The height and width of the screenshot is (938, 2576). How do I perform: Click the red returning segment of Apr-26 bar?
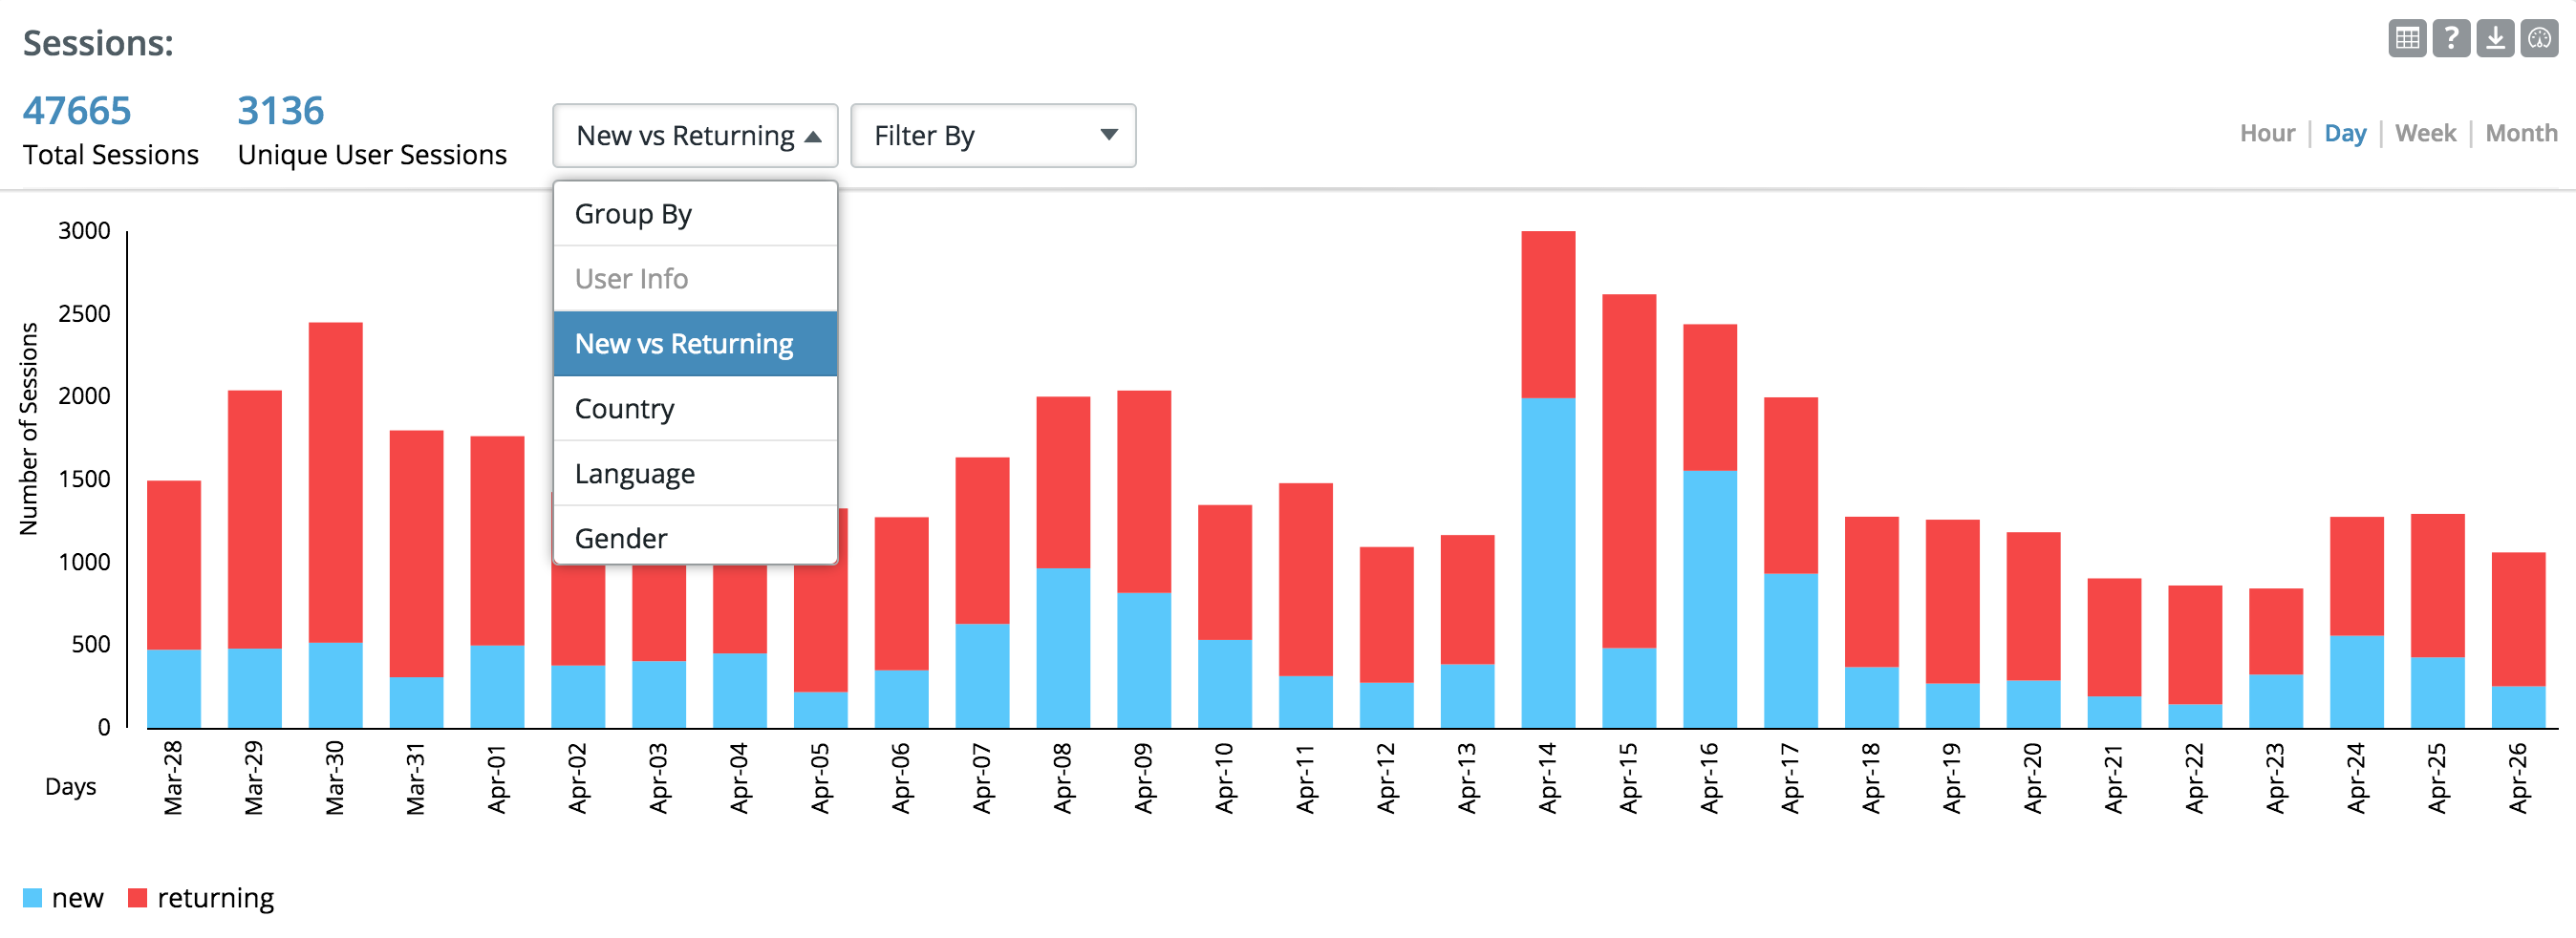pos(2518,619)
